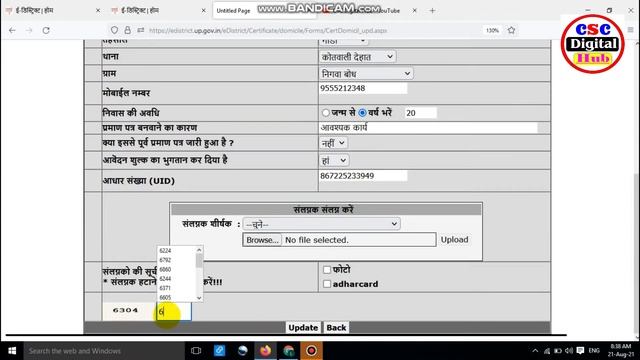The width and height of the screenshot is (640, 360).
Task: Bookmark this page with the star icon
Action: point(511,30)
